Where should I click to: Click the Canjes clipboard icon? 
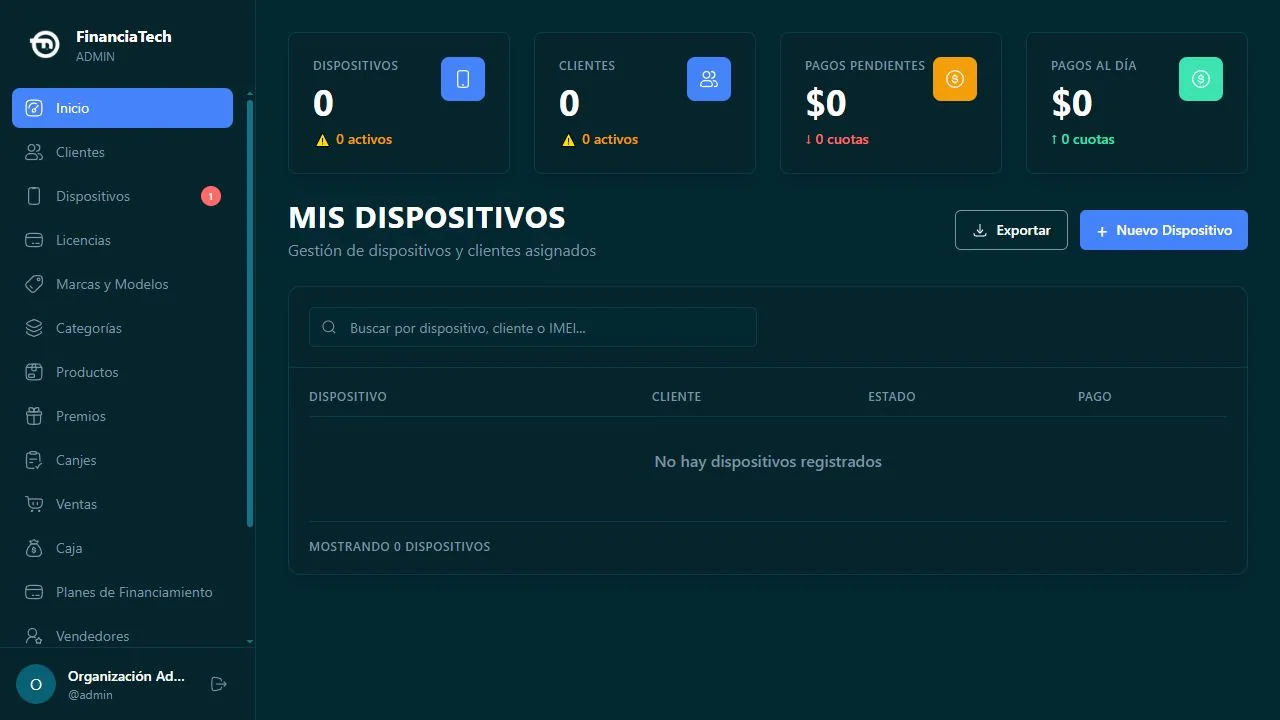34,460
